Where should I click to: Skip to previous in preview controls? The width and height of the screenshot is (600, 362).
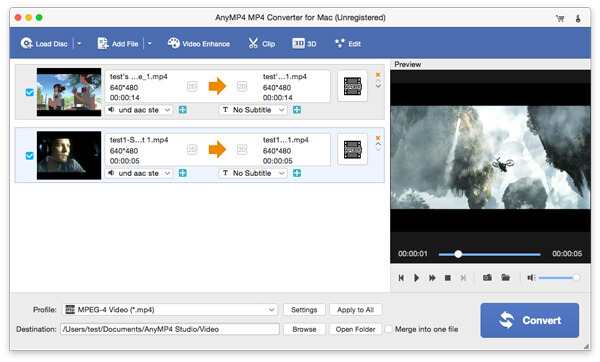point(401,278)
